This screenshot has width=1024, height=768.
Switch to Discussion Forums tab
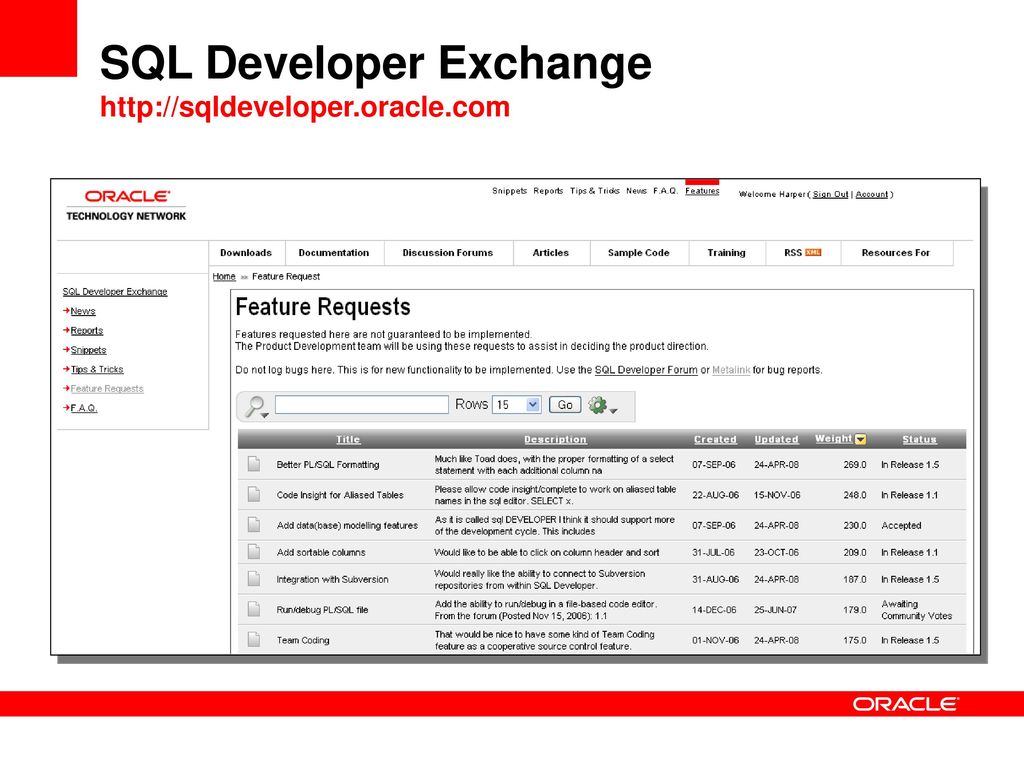[448, 253]
